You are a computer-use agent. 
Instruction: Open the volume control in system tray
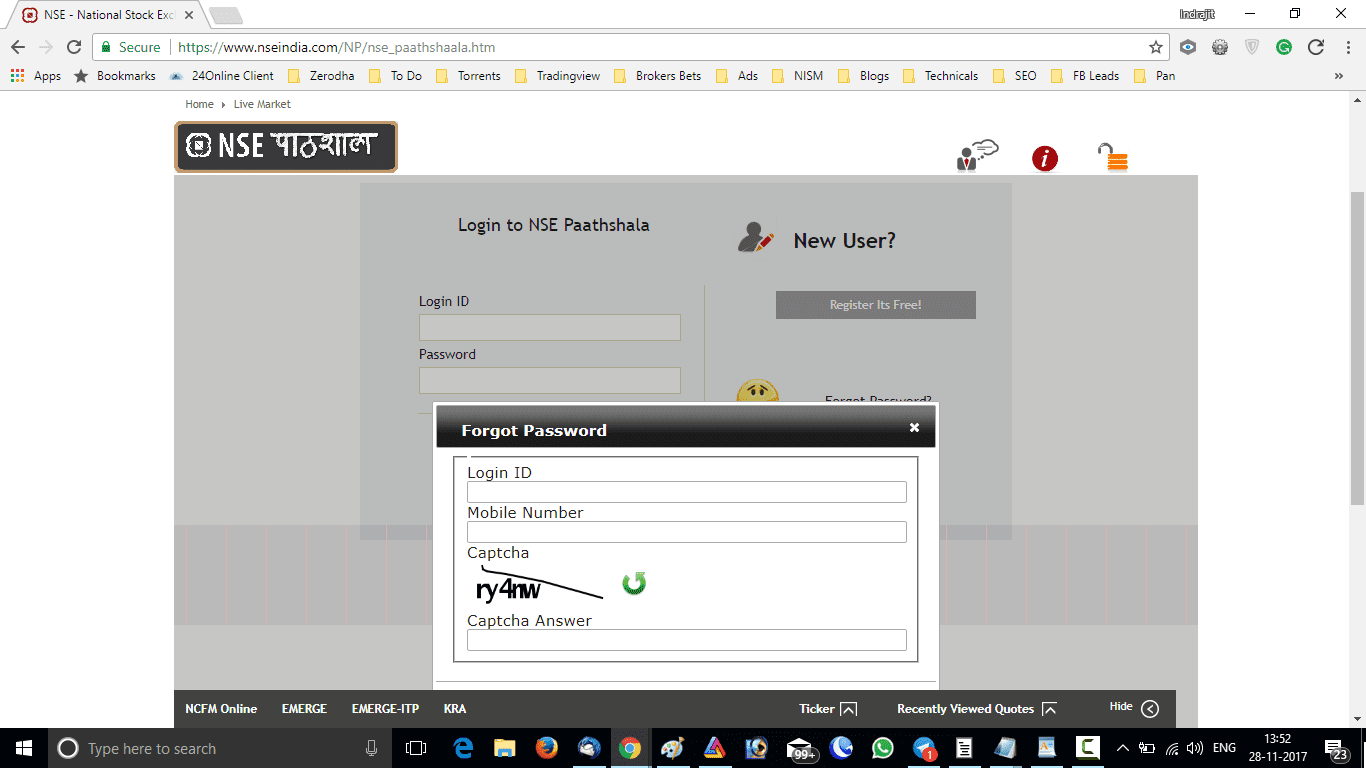pyautogui.click(x=1195, y=748)
